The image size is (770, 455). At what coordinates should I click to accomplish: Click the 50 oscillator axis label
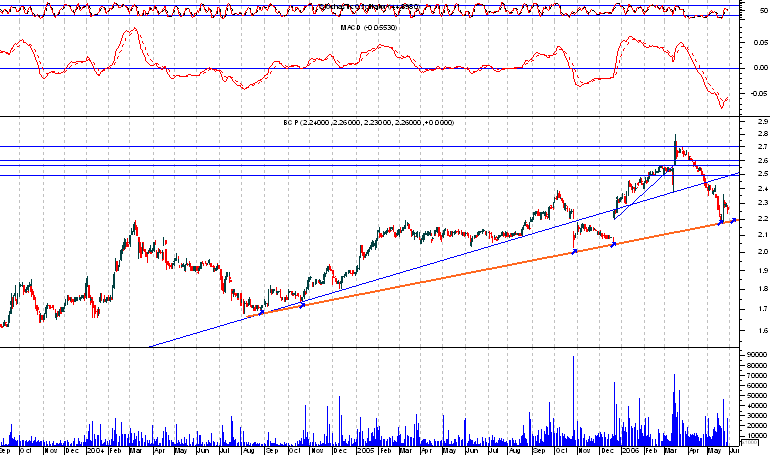(763, 10)
